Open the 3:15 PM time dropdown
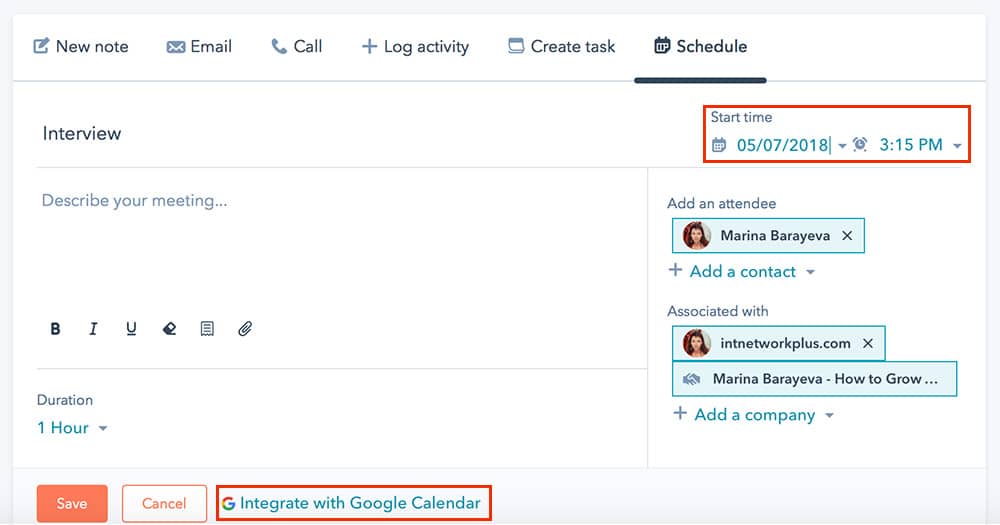The image size is (1000, 525). click(920, 145)
